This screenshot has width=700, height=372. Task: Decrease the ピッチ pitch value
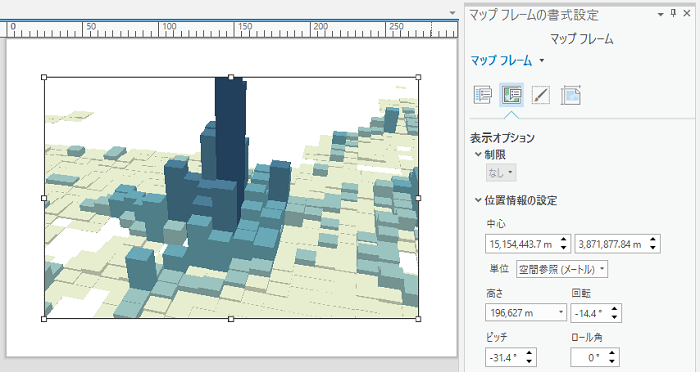coord(529,361)
